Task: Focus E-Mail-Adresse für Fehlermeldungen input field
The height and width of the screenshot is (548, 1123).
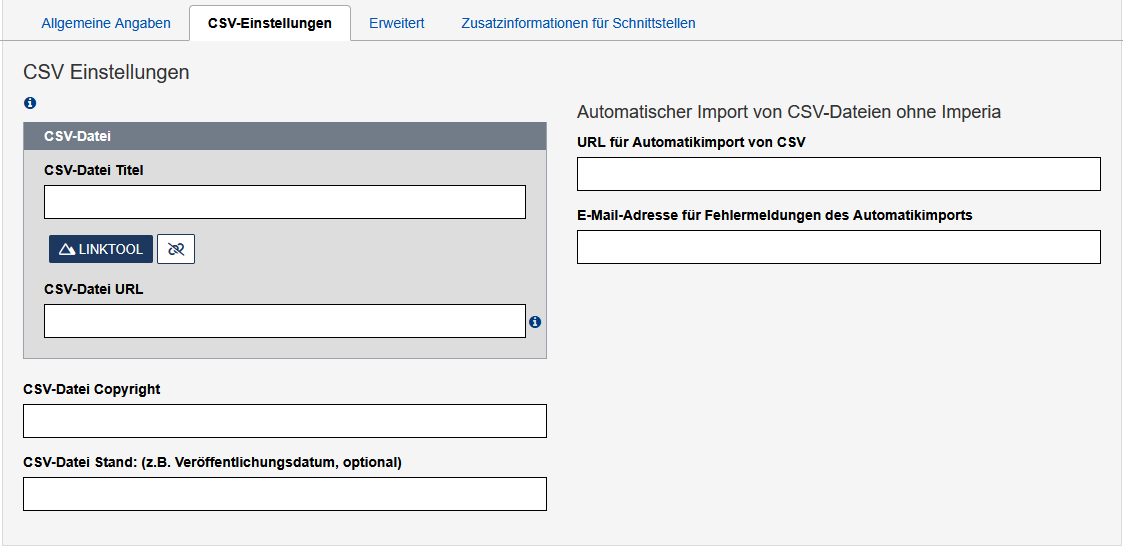Action: click(839, 247)
